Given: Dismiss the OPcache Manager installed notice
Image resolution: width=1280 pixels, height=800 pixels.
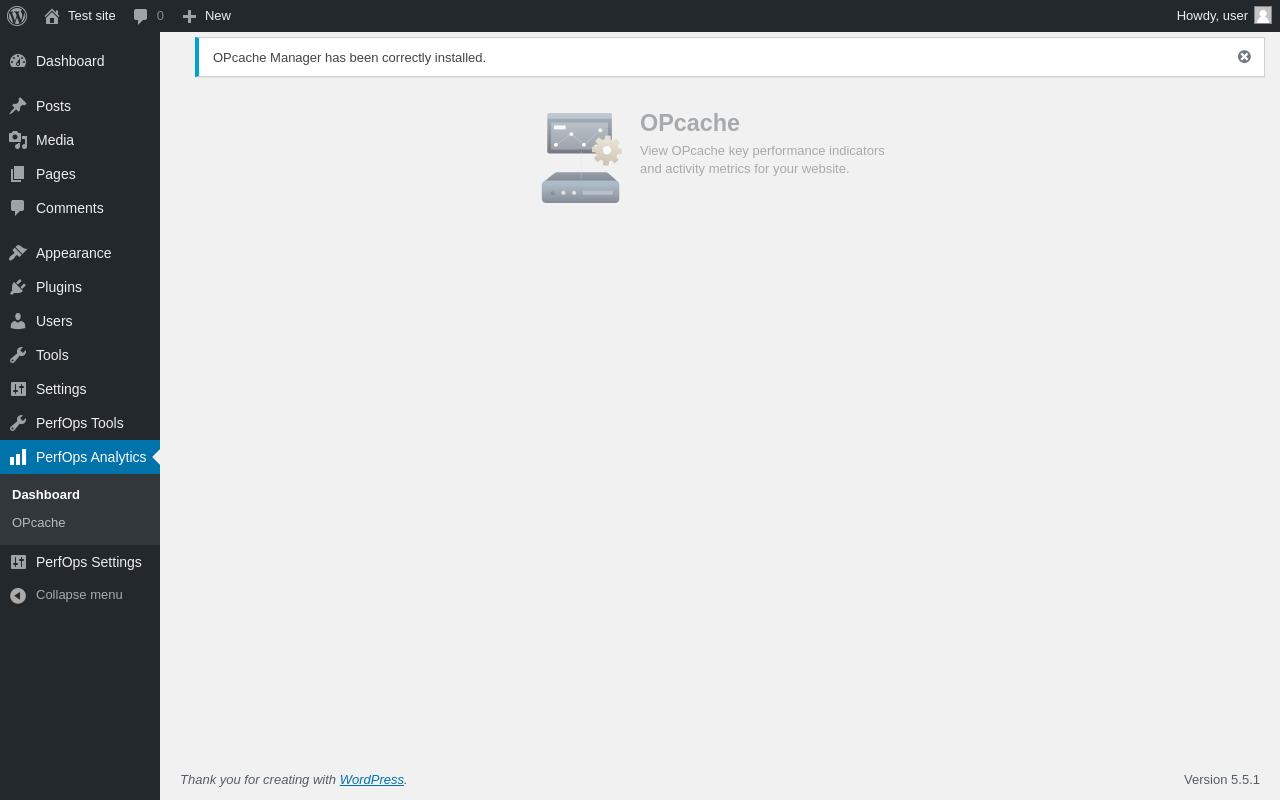Looking at the screenshot, I should pos(1244,57).
